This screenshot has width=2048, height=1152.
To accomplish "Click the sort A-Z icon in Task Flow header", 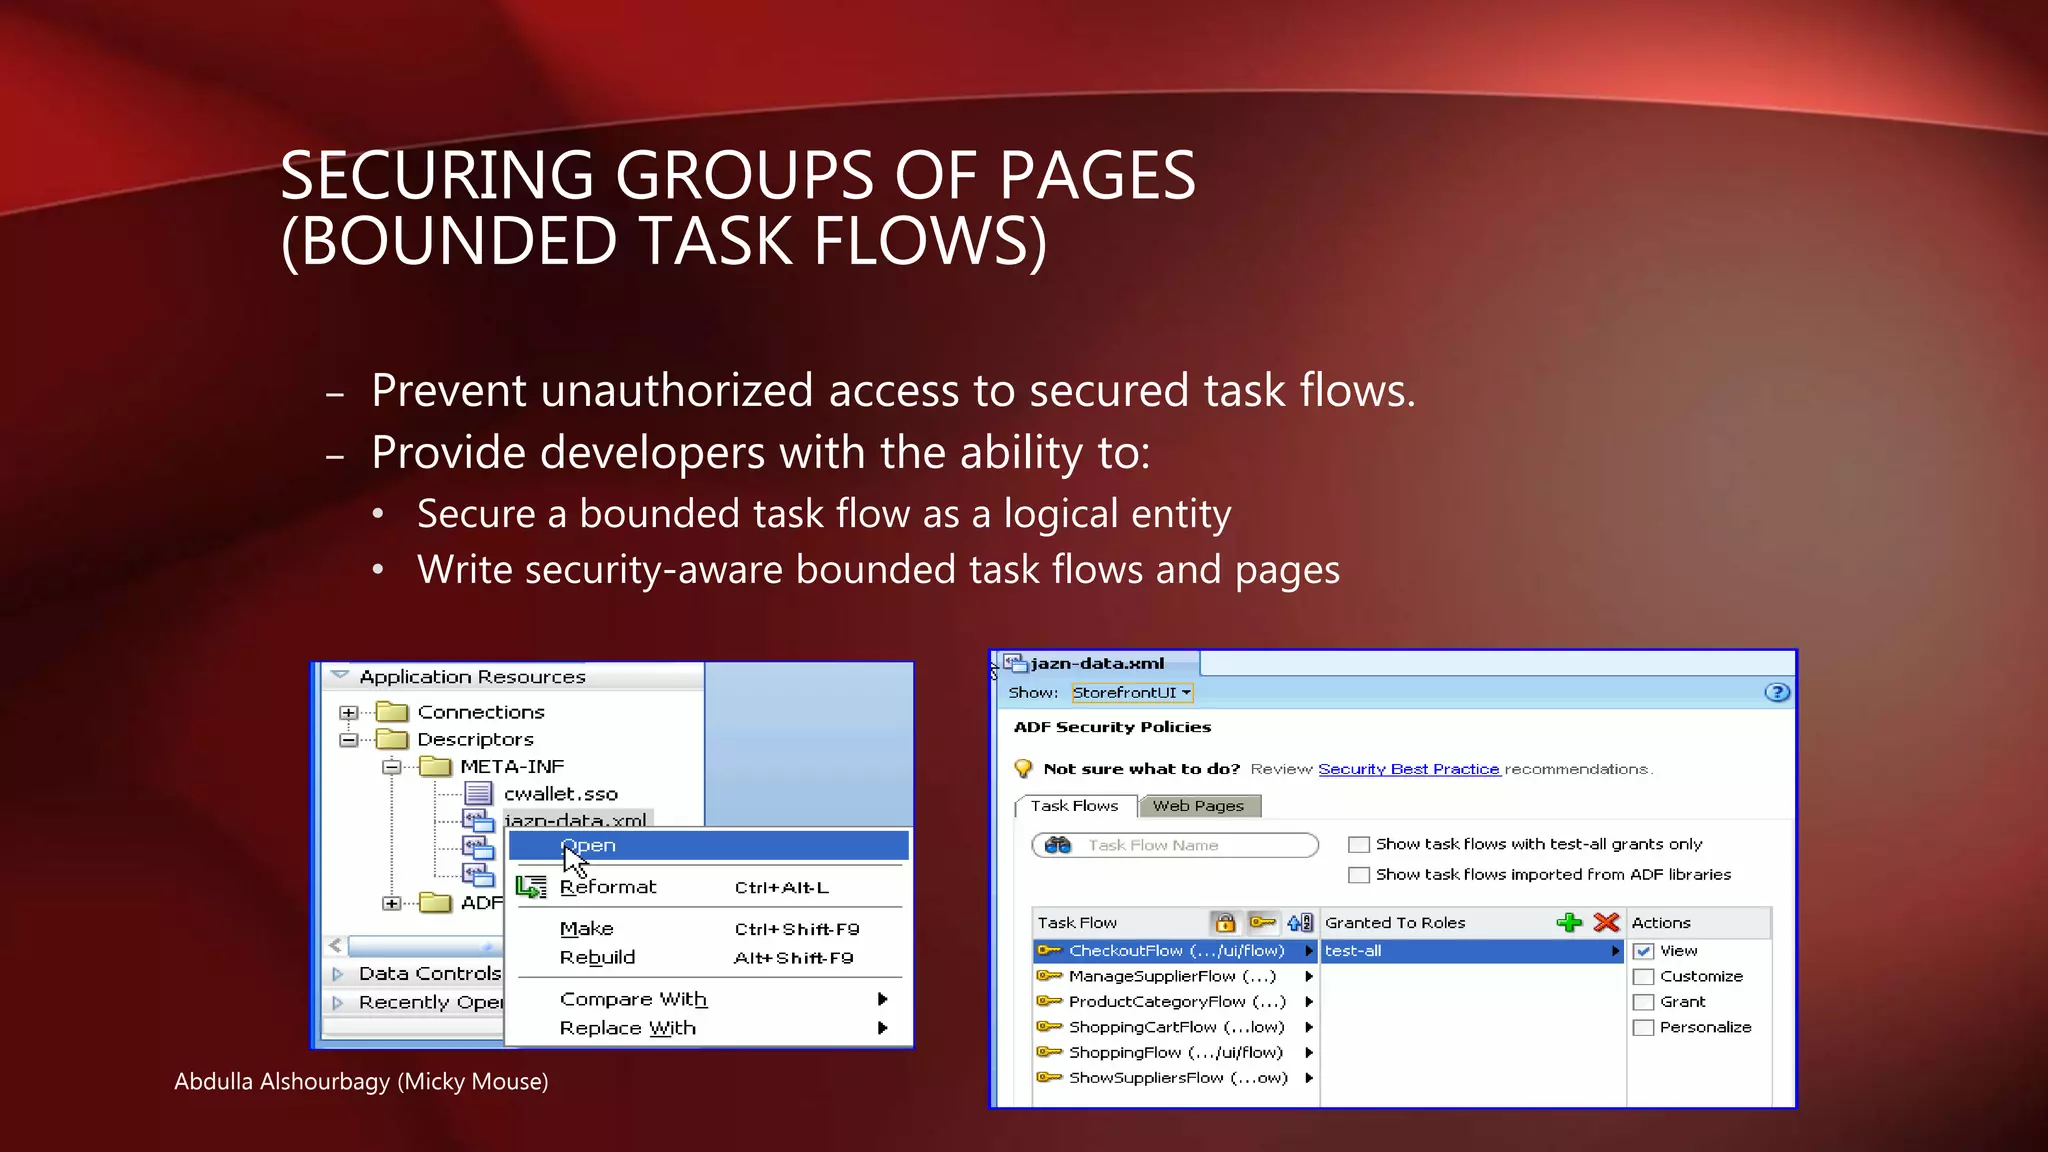I will tap(1300, 923).
